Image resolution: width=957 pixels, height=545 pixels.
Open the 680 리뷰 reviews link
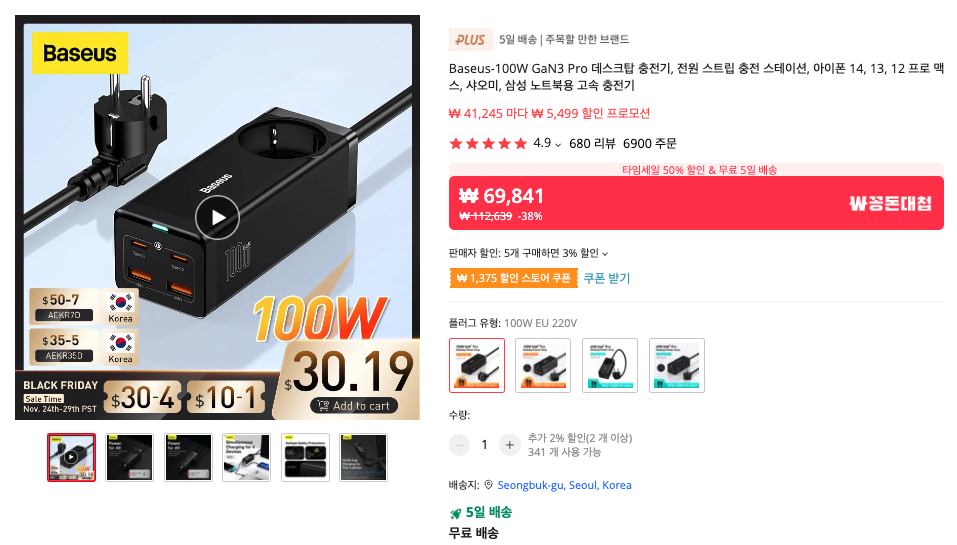click(592, 143)
